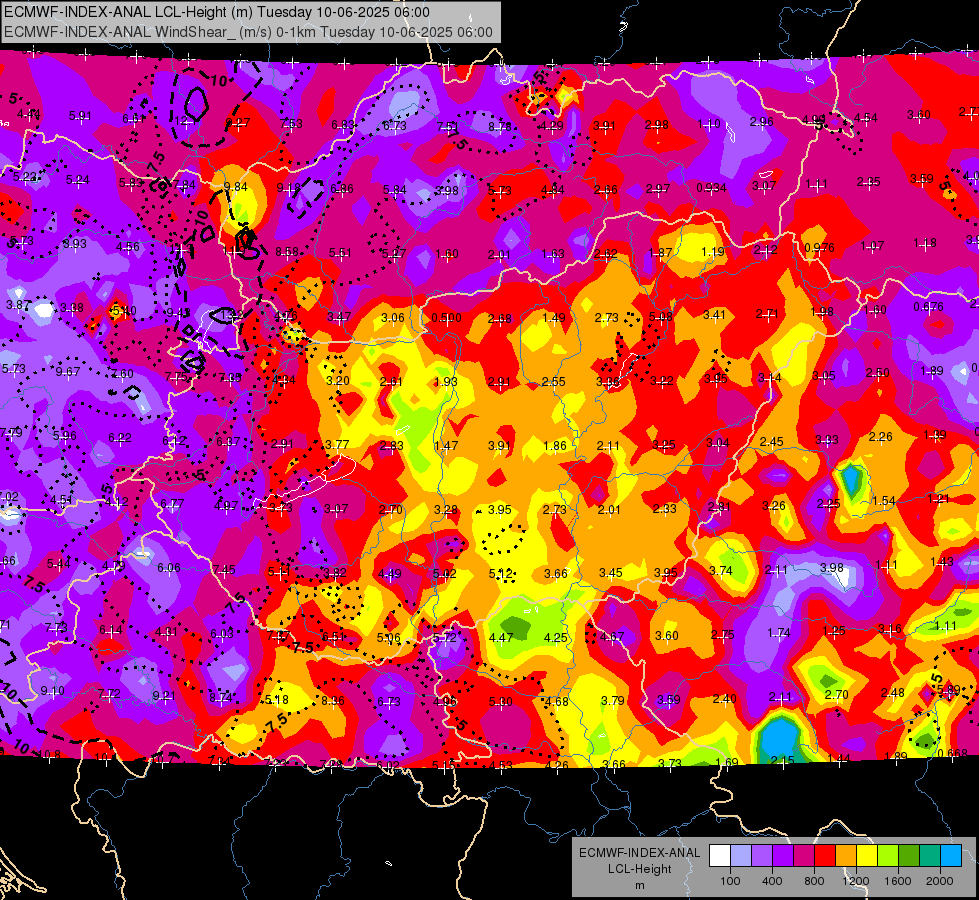
Task: Click the grid value 8.74
Action: click(221, 698)
